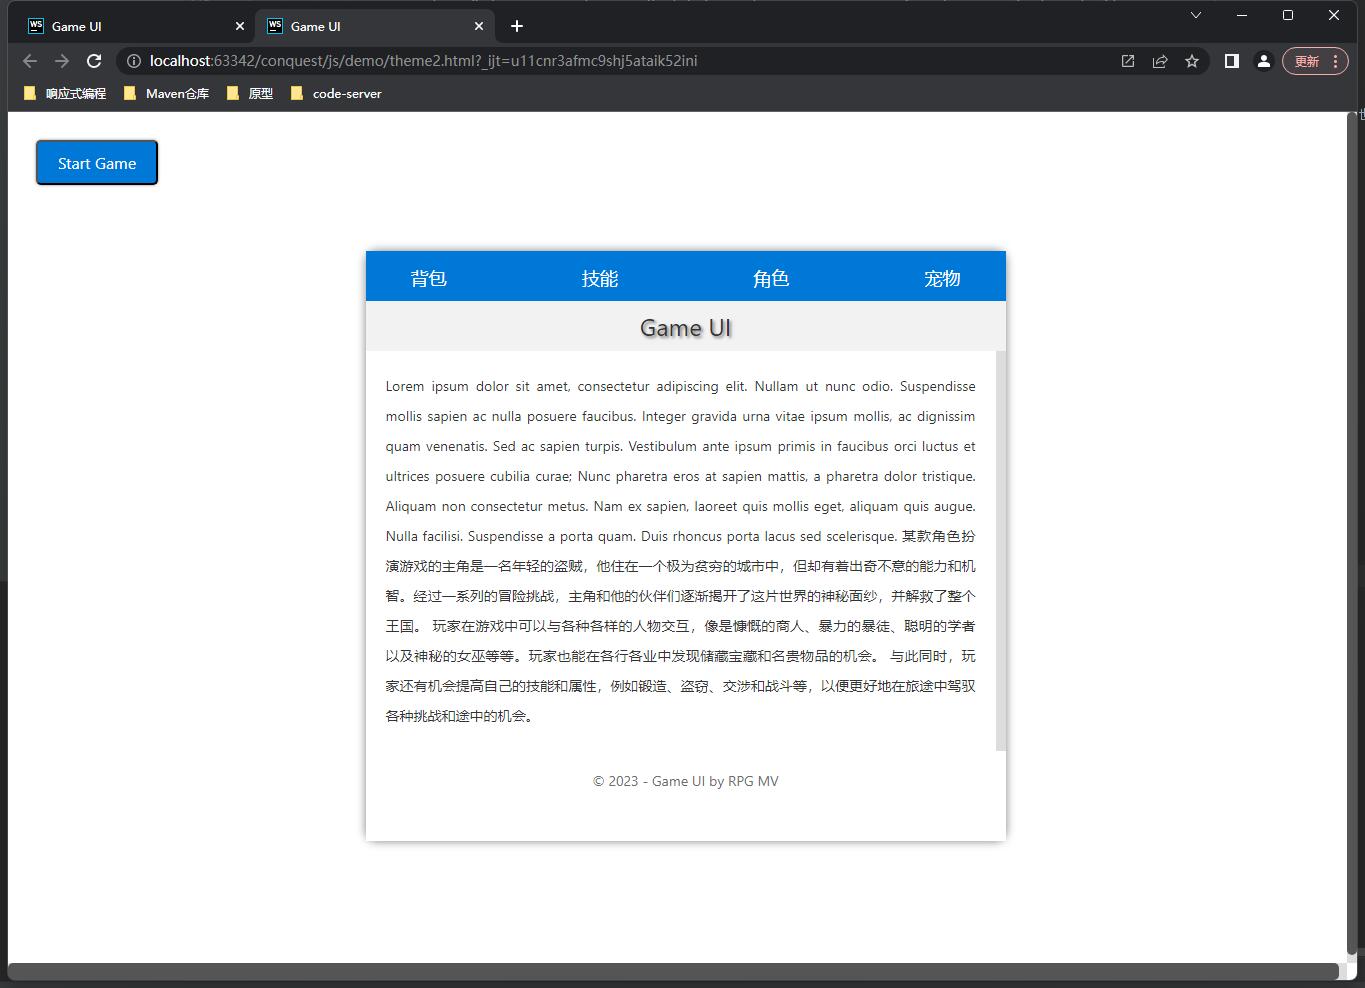The height and width of the screenshot is (988, 1365).
Task: Open page in new window icon
Action: [1128, 61]
